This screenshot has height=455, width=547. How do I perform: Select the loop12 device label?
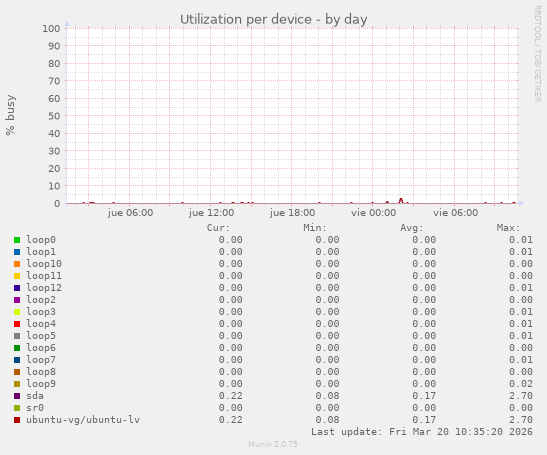coord(44,288)
